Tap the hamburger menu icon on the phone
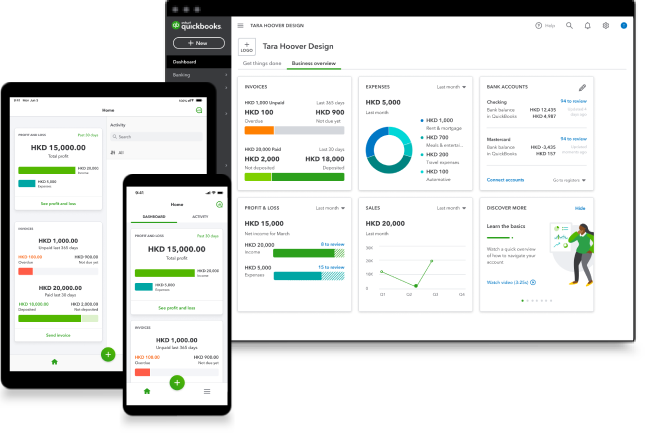Screen dimensions: 645x434 (207, 391)
